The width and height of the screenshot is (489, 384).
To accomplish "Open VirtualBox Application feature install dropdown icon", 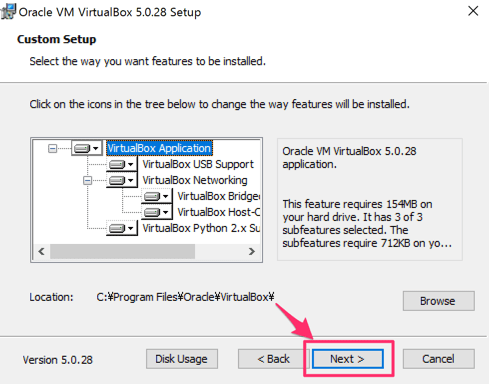I will coord(86,148).
